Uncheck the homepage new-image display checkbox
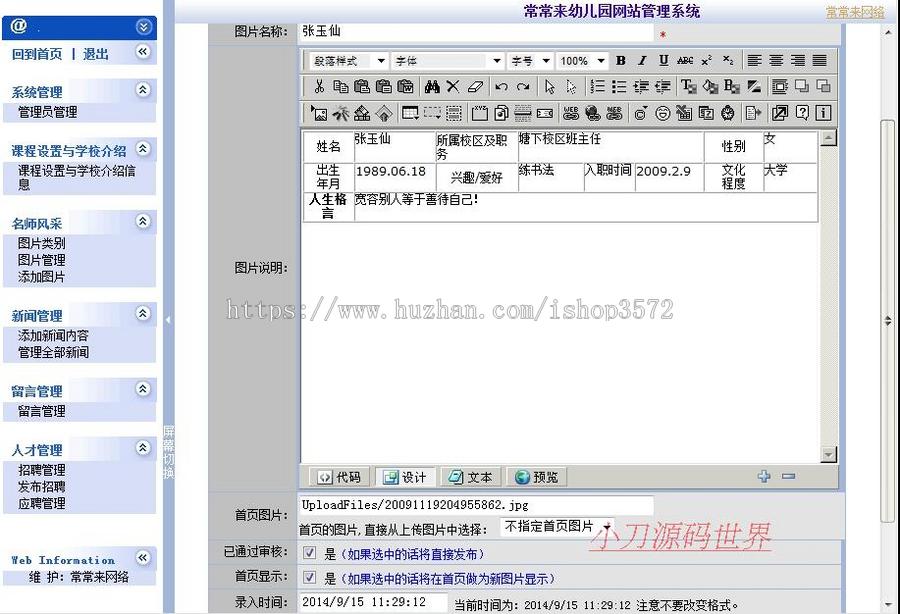This screenshot has width=900, height=614. coord(309,576)
